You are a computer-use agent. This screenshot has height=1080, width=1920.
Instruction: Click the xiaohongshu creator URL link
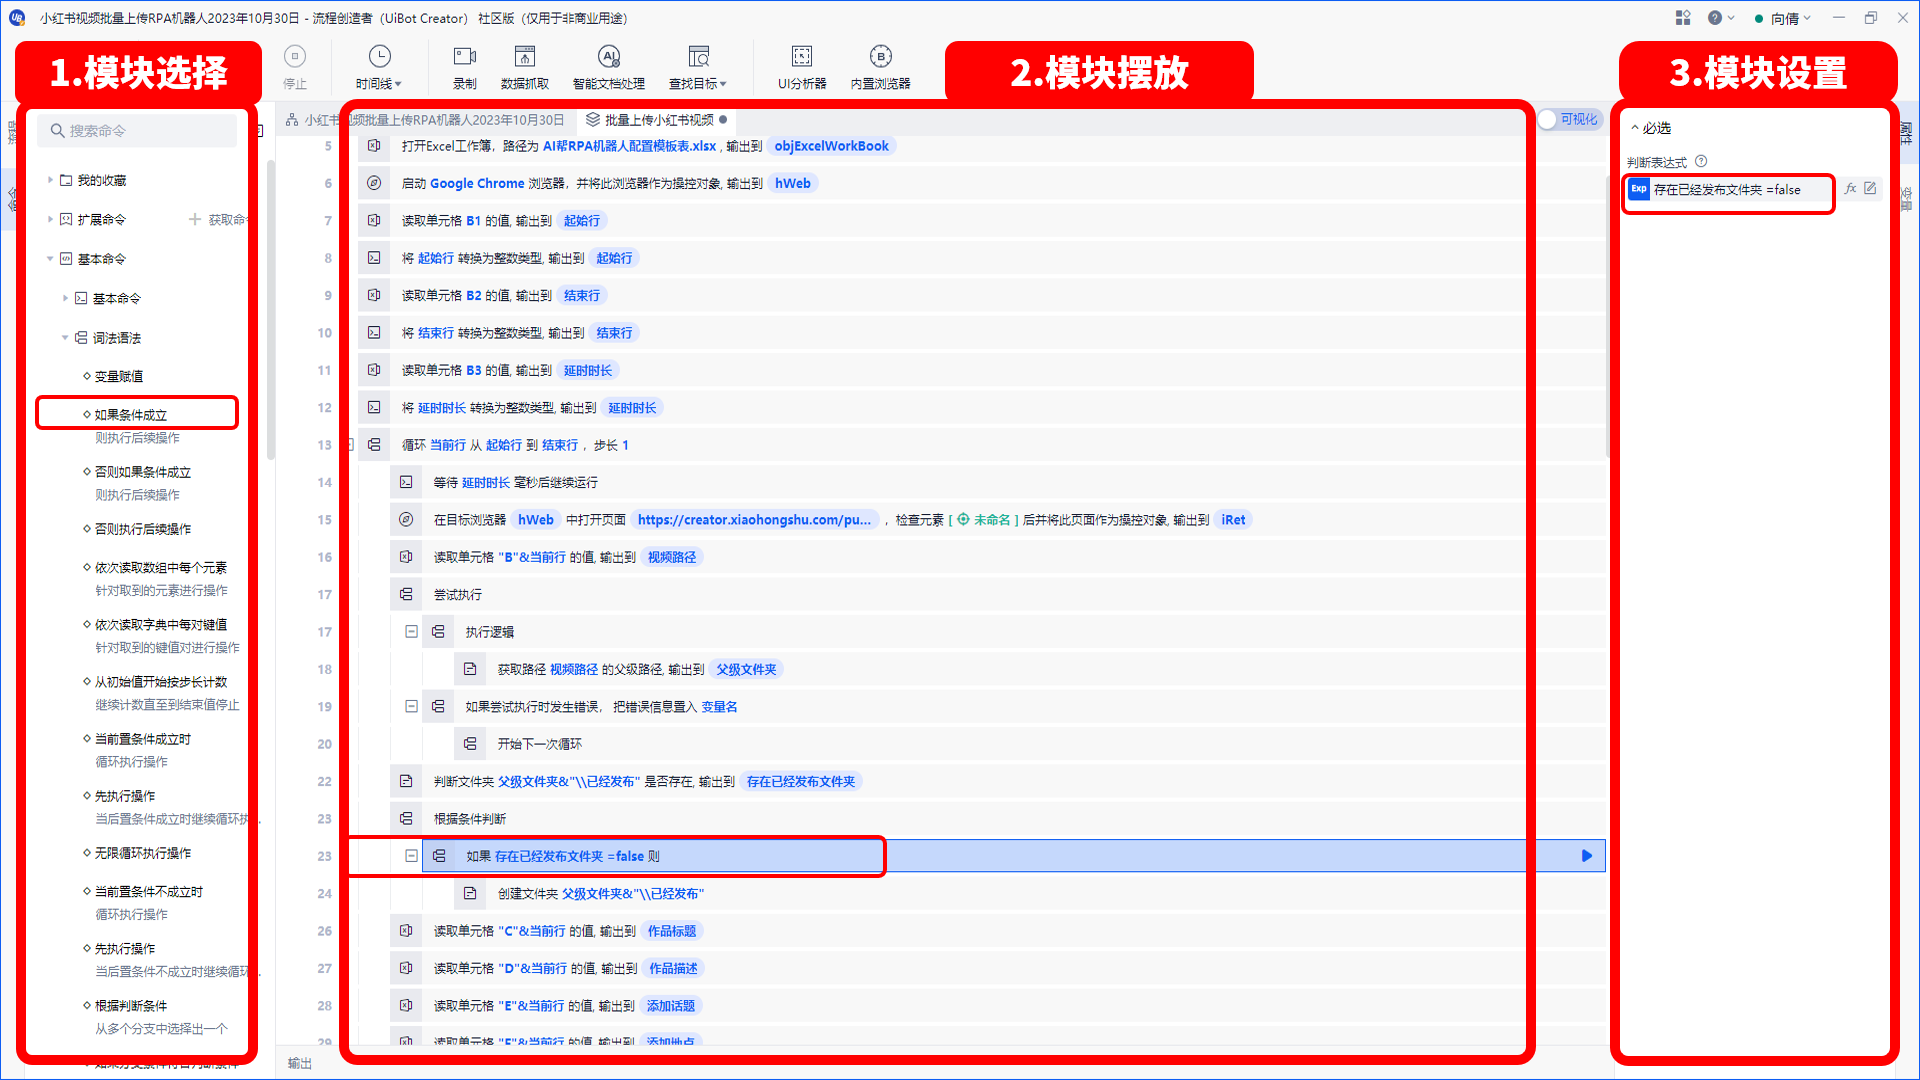tap(754, 520)
